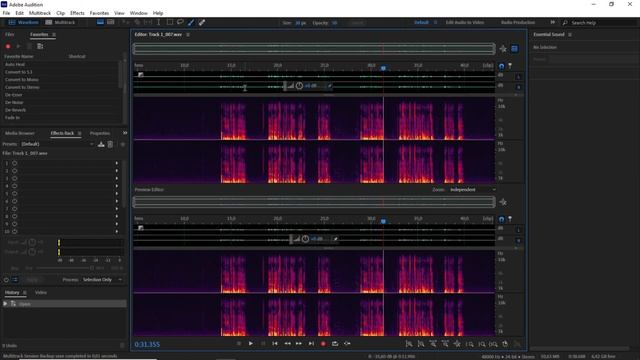Open the File menu

tap(6, 13)
